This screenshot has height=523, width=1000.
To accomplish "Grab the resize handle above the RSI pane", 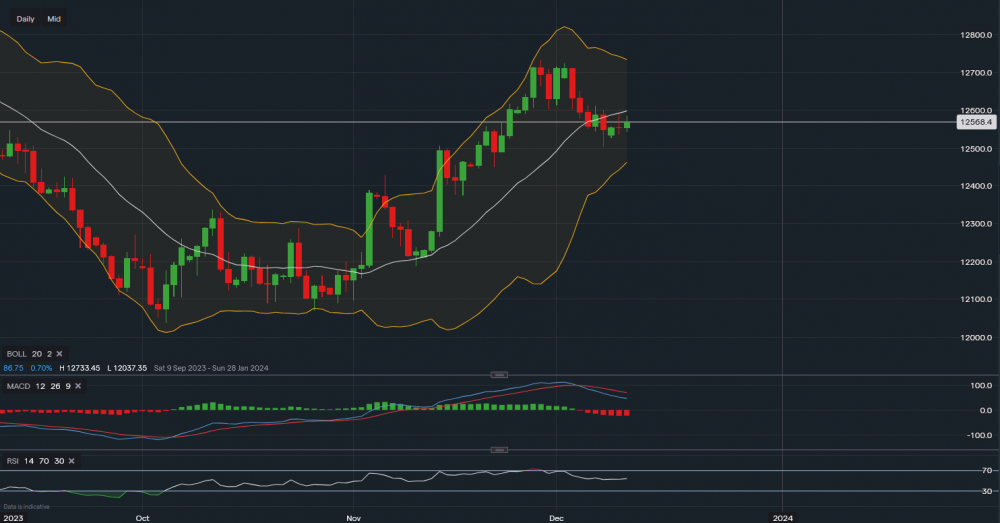I will click(499, 450).
